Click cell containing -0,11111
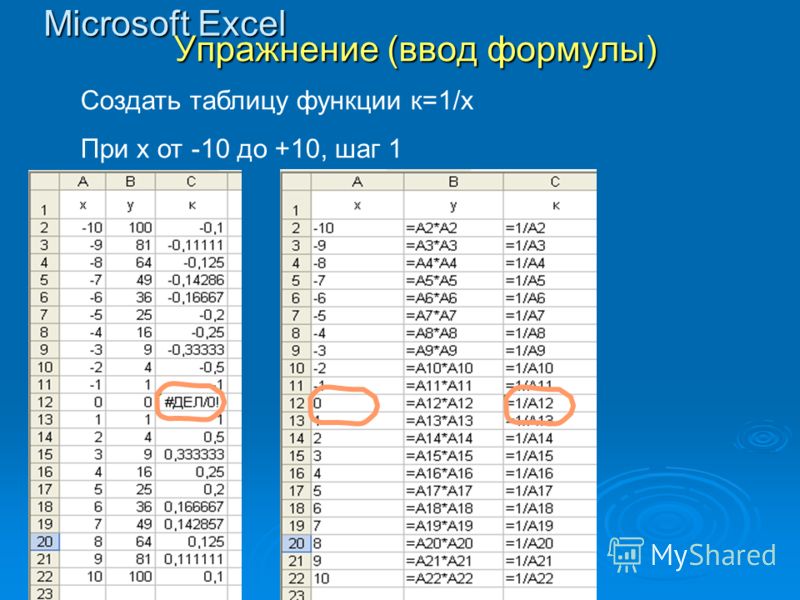The width and height of the screenshot is (800, 600). [191, 245]
